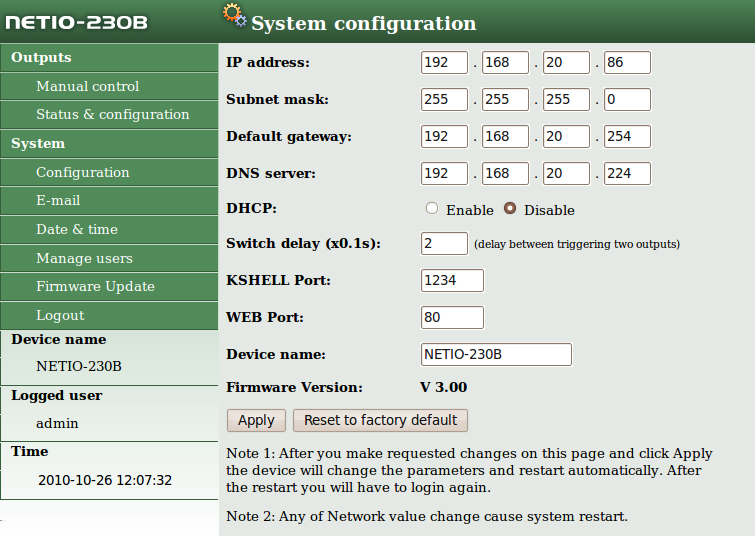The height and width of the screenshot is (536, 755).
Task: Click the Note 1 paragraph text
Action: point(469,471)
